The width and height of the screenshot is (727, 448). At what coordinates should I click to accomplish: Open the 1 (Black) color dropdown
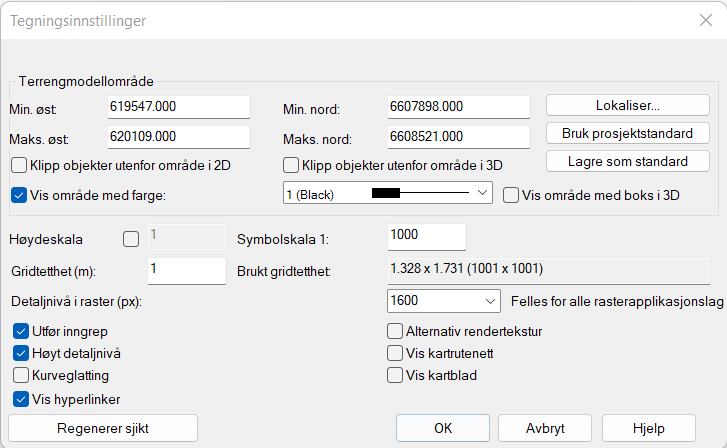pos(388,191)
